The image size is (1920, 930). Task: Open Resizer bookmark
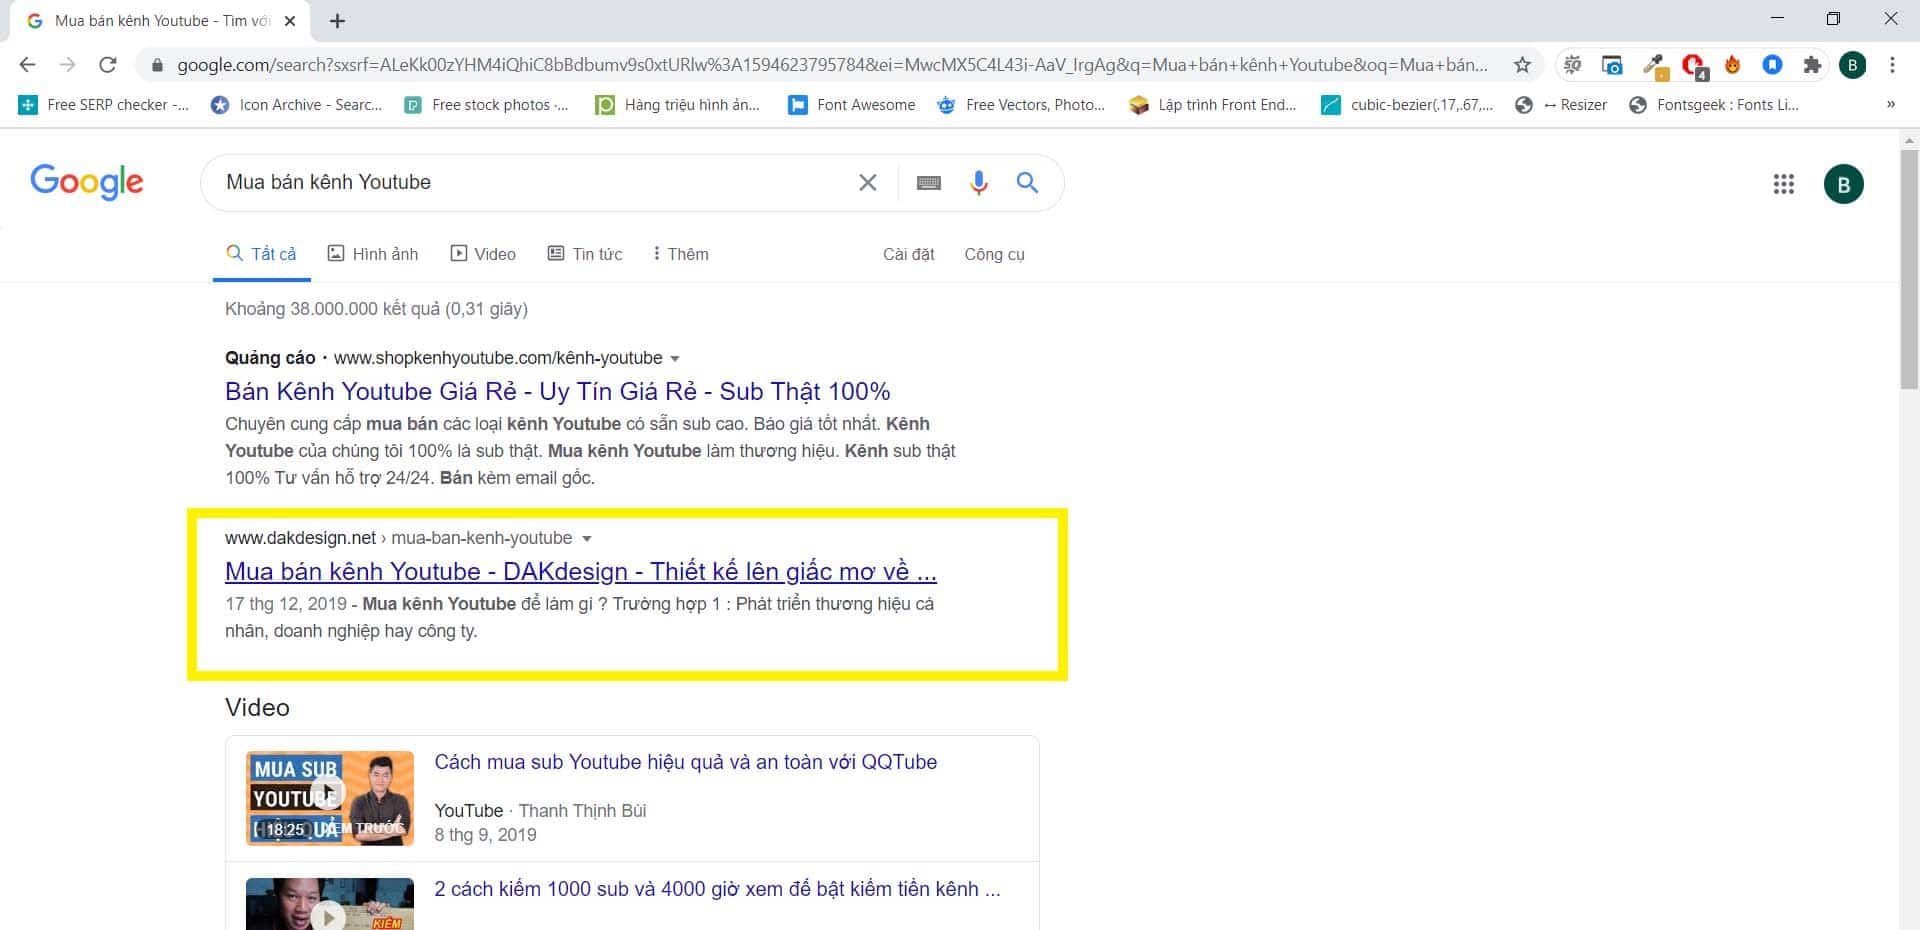(x=1561, y=104)
